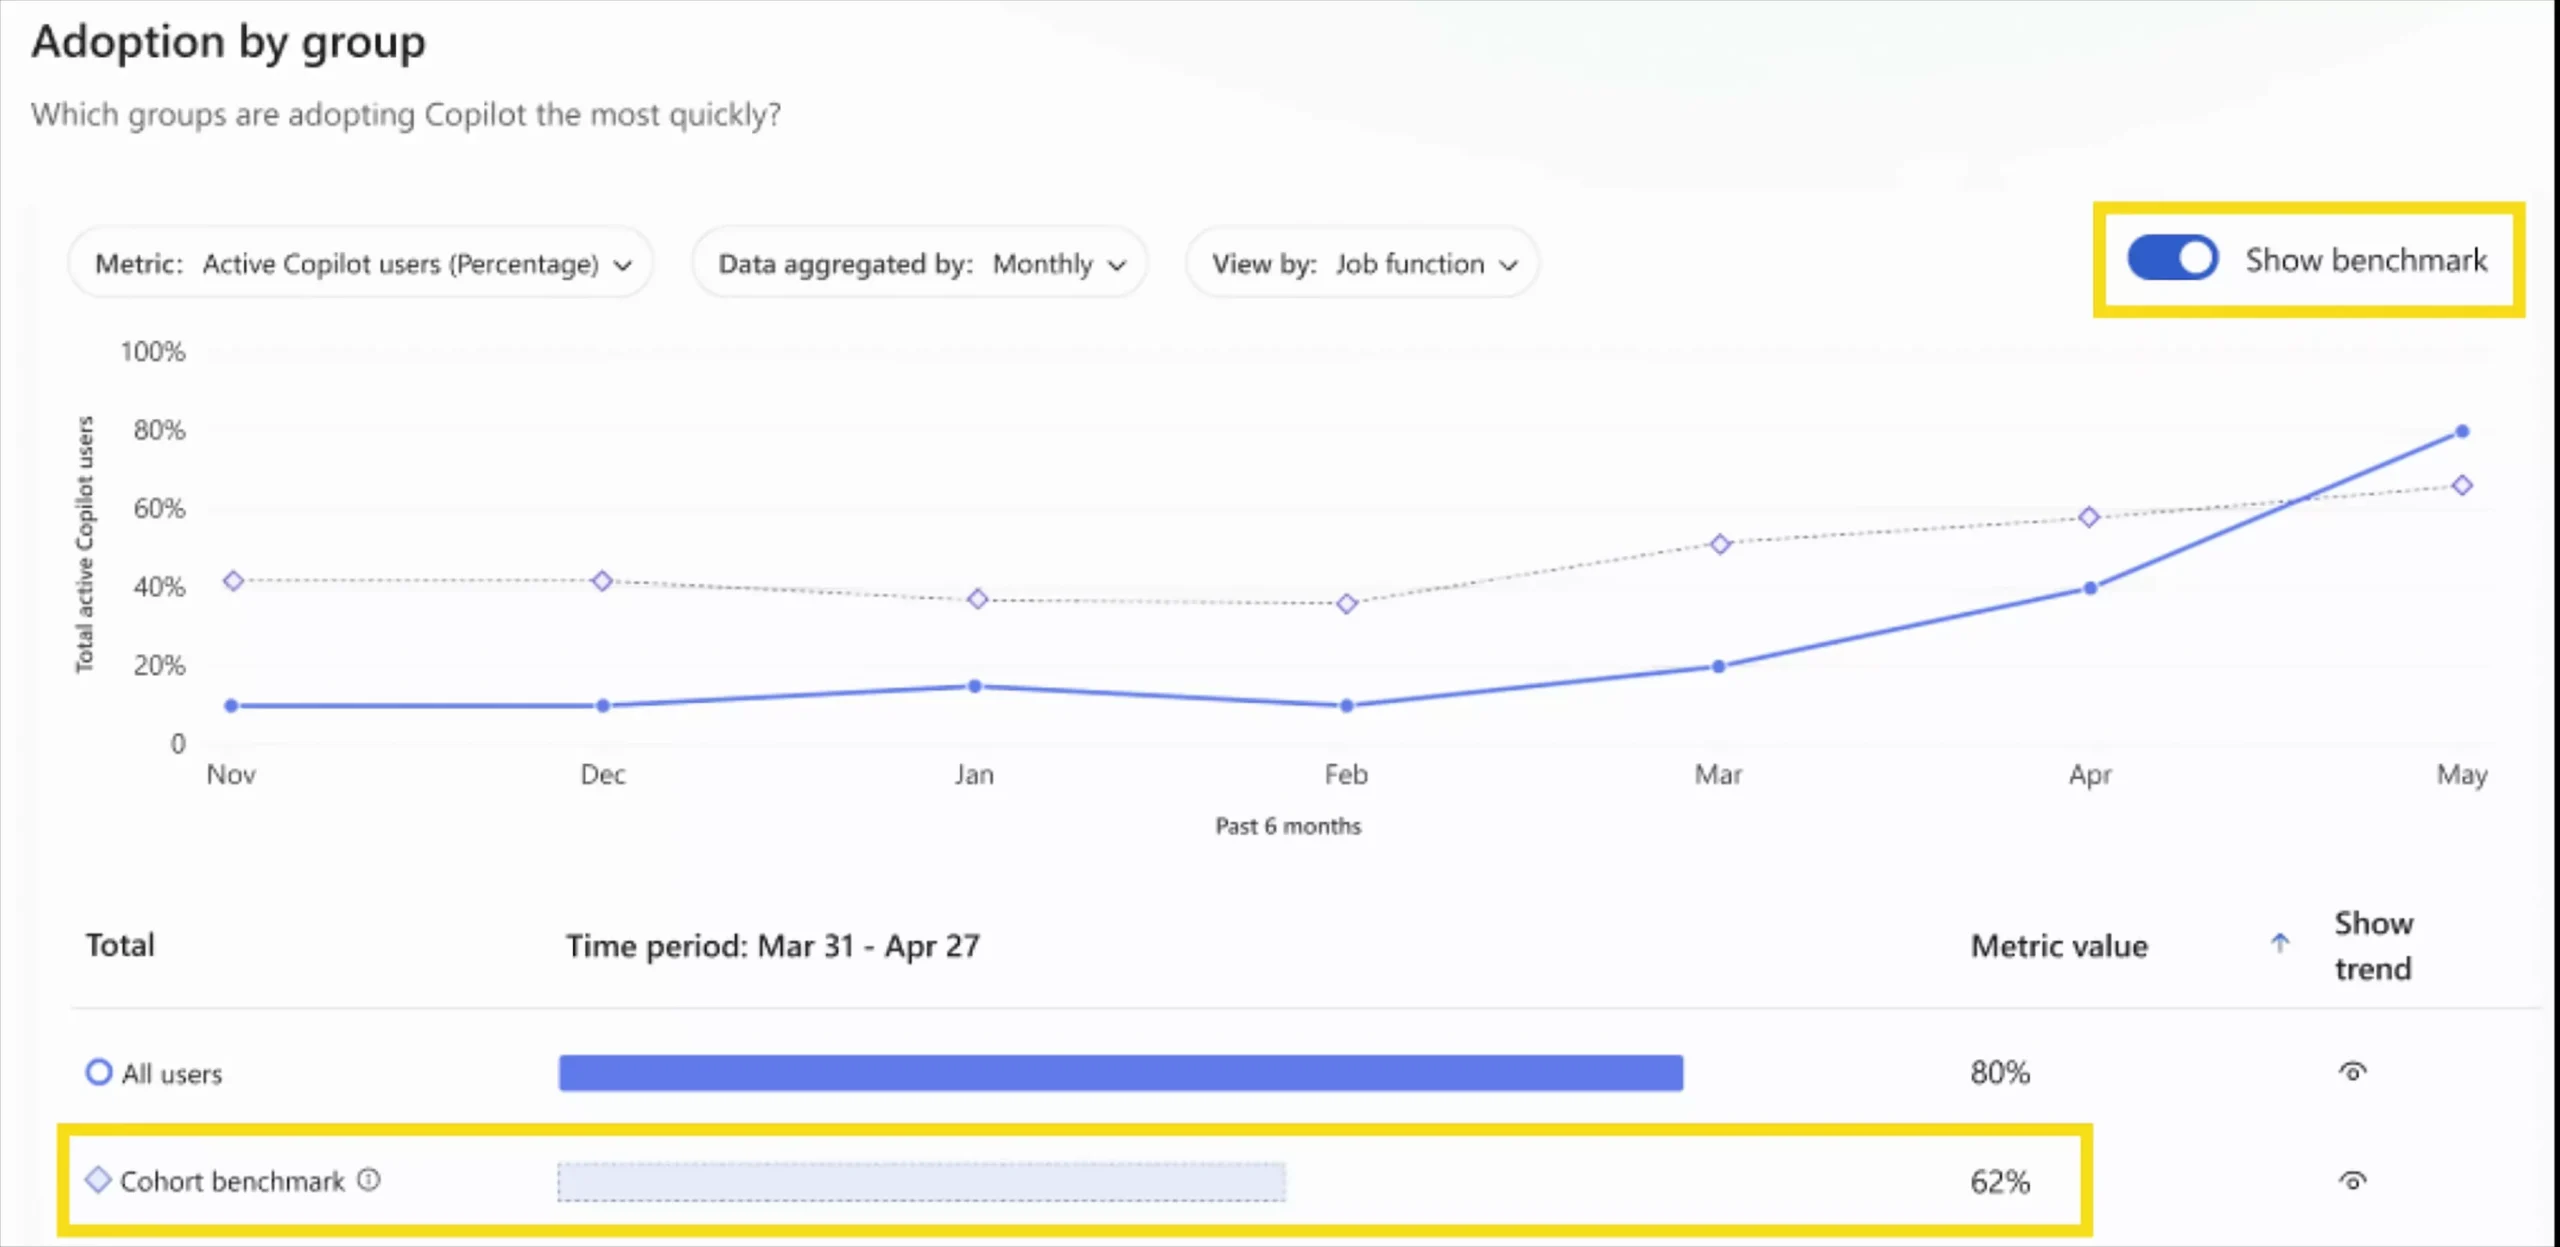The width and height of the screenshot is (2560, 1247).
Task: Click the Total column header
Action: pos(120,945)
